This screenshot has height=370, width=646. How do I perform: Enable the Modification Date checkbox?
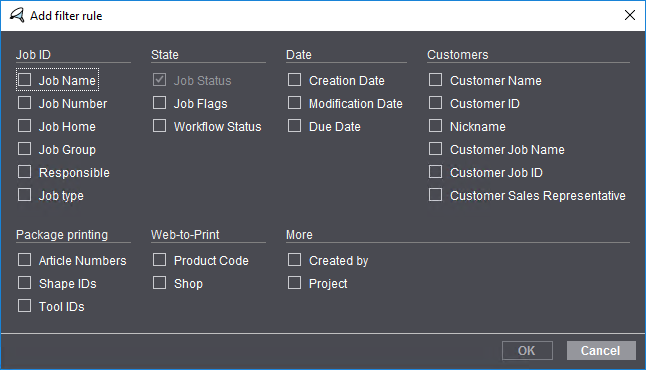(294, 103)
